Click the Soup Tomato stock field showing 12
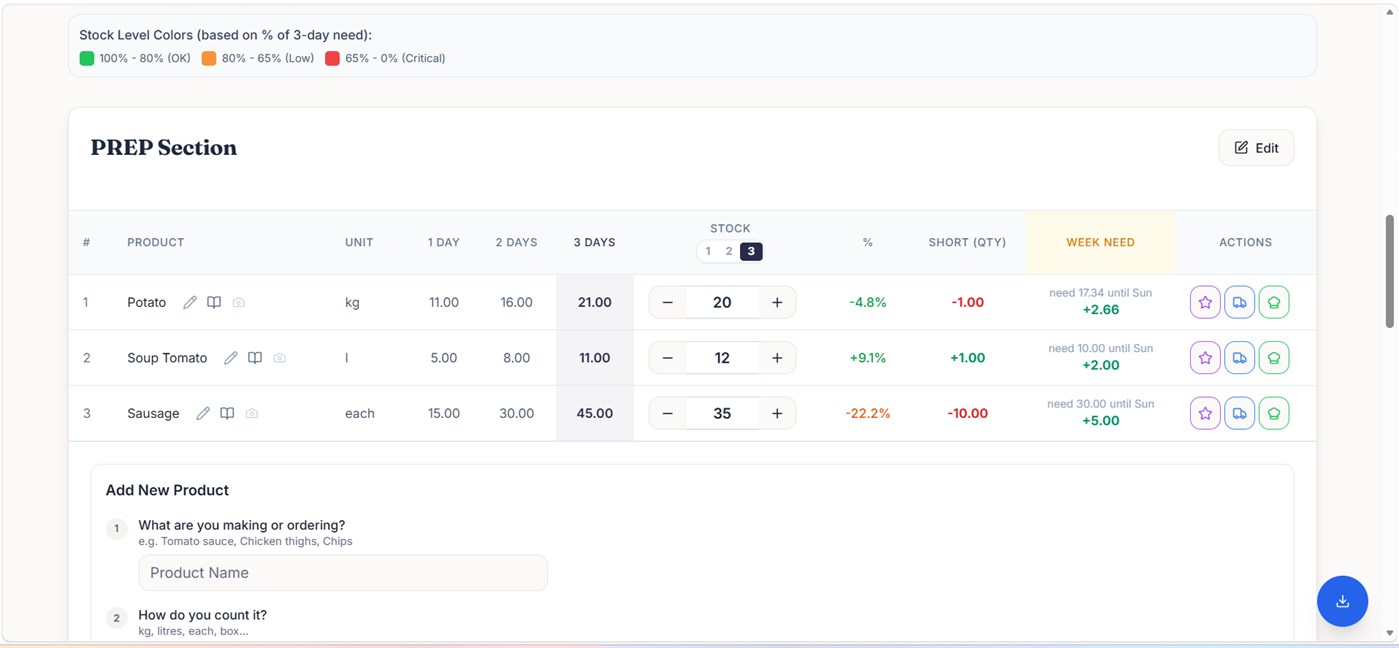 click(x=722, y=358)
